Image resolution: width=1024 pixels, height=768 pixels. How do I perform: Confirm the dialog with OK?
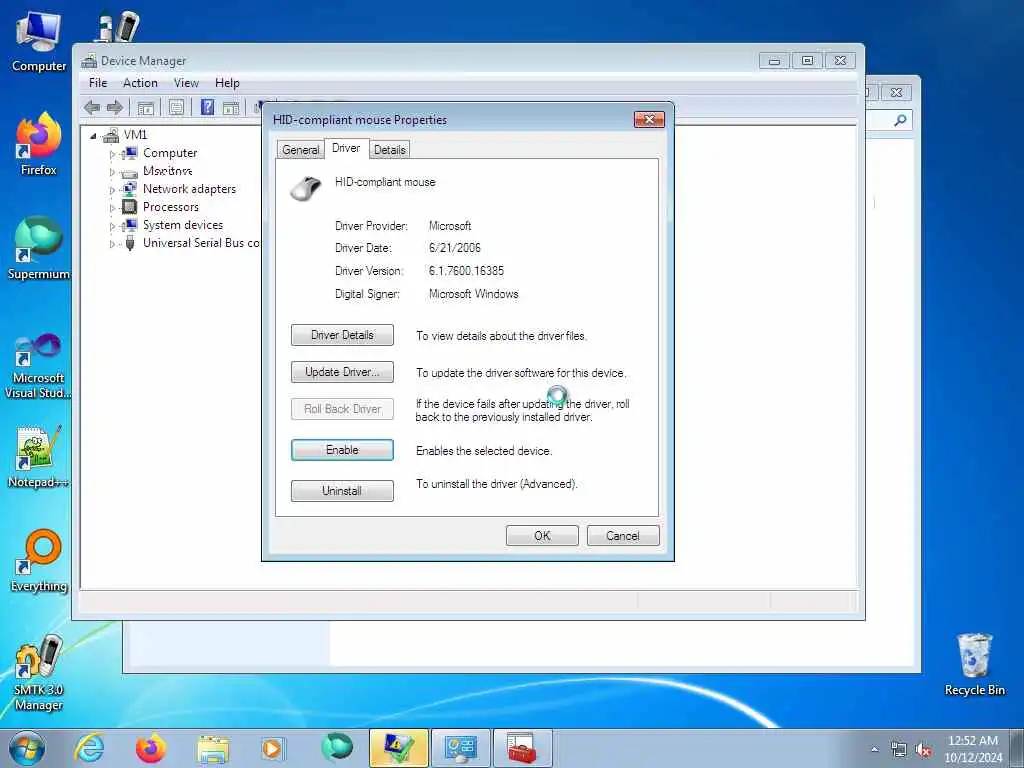click(542, 536)
